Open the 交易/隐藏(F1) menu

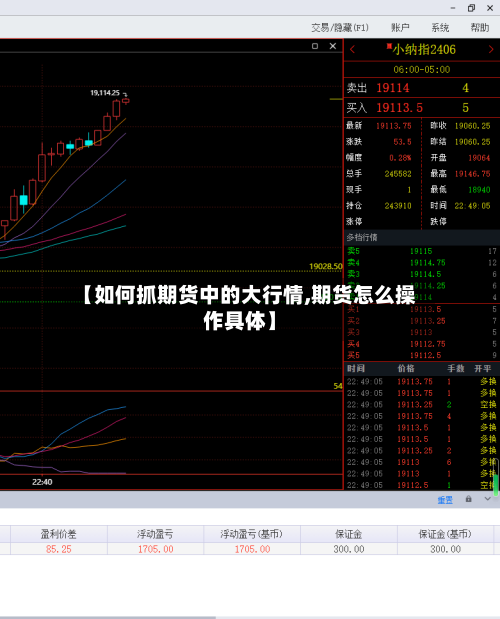click(x=340, y=28)
